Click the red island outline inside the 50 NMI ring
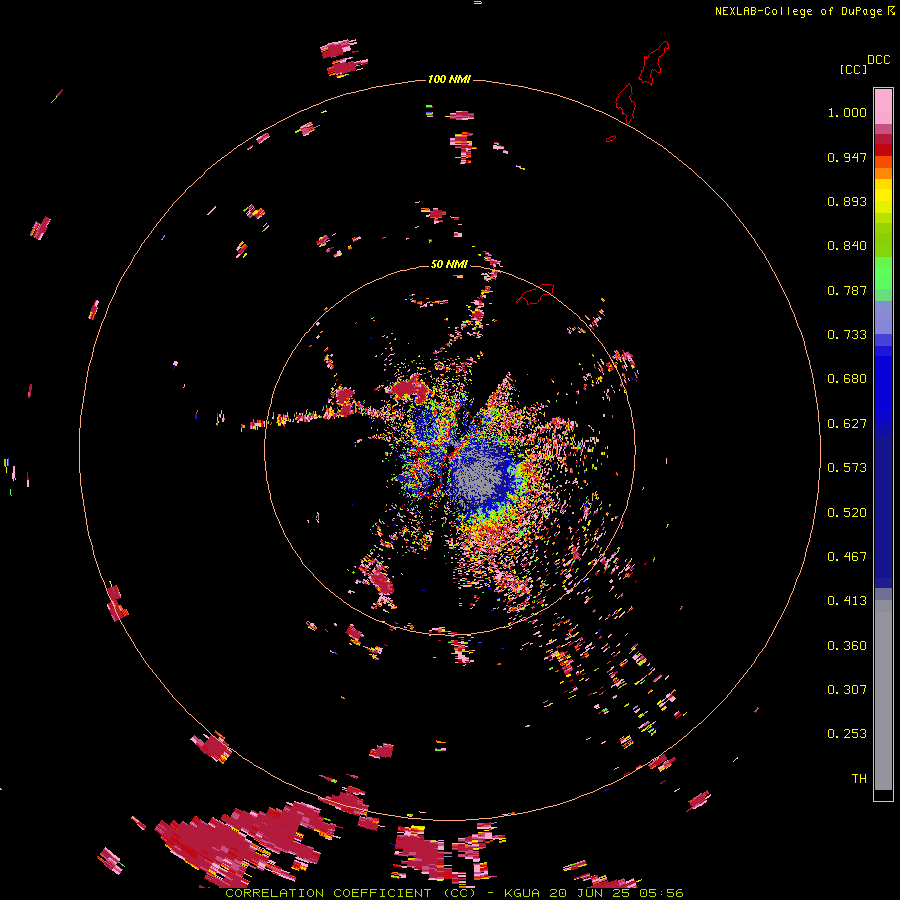The height and width of the screenshot is (900, 900). click(535, 293)
